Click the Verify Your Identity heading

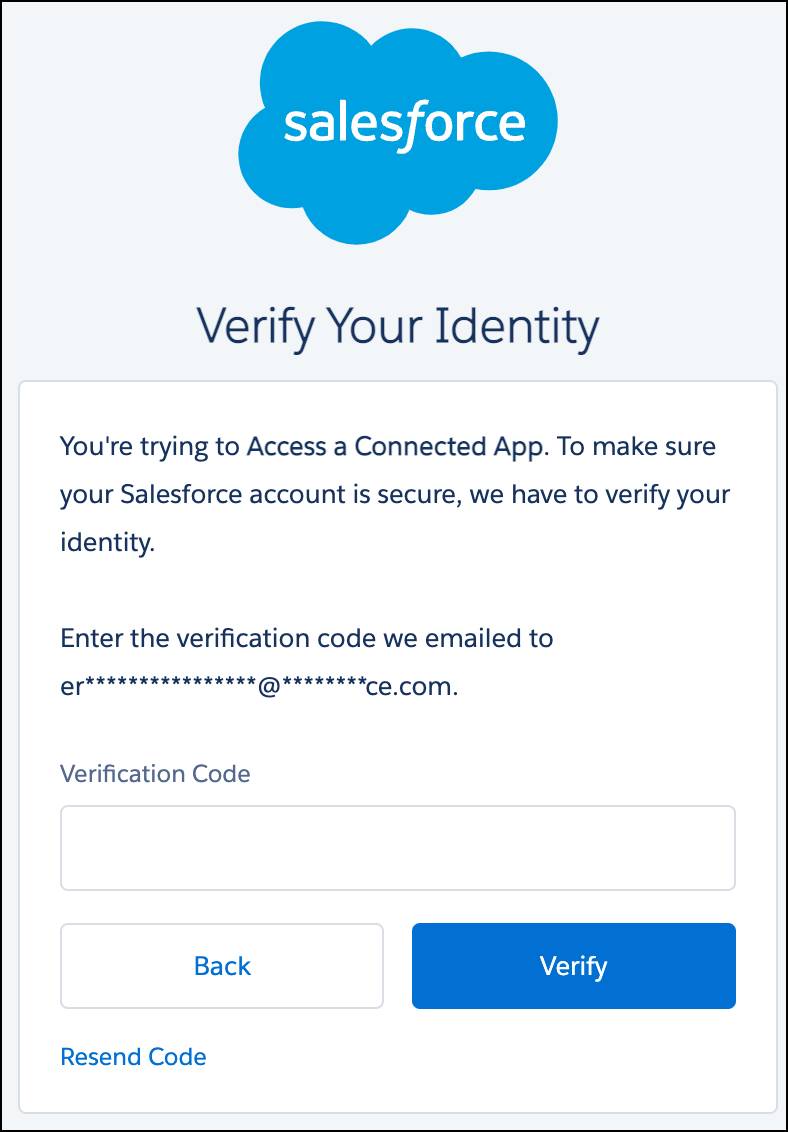pos(394,324)
